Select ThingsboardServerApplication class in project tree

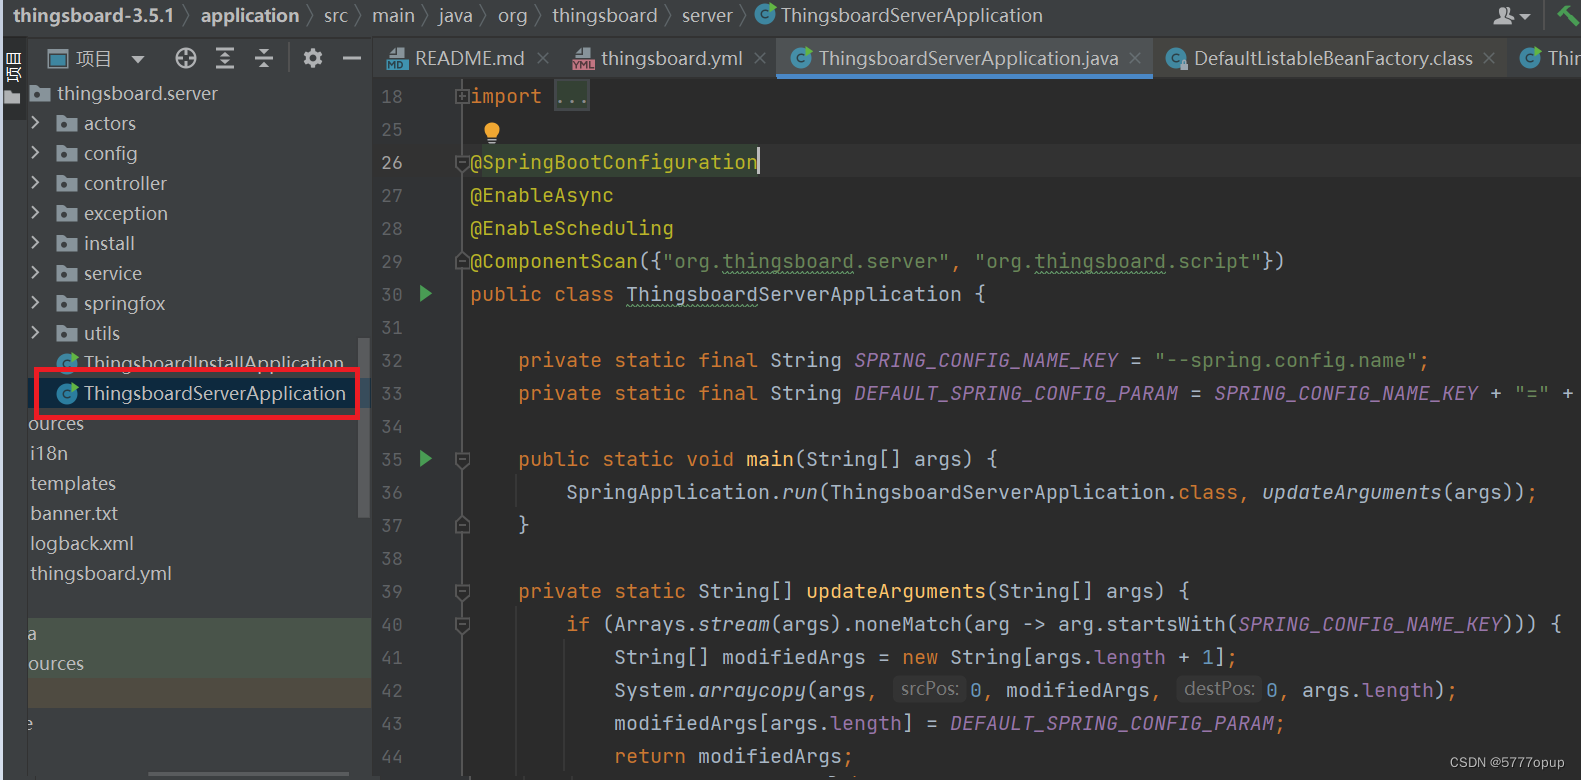click(215, 394)
